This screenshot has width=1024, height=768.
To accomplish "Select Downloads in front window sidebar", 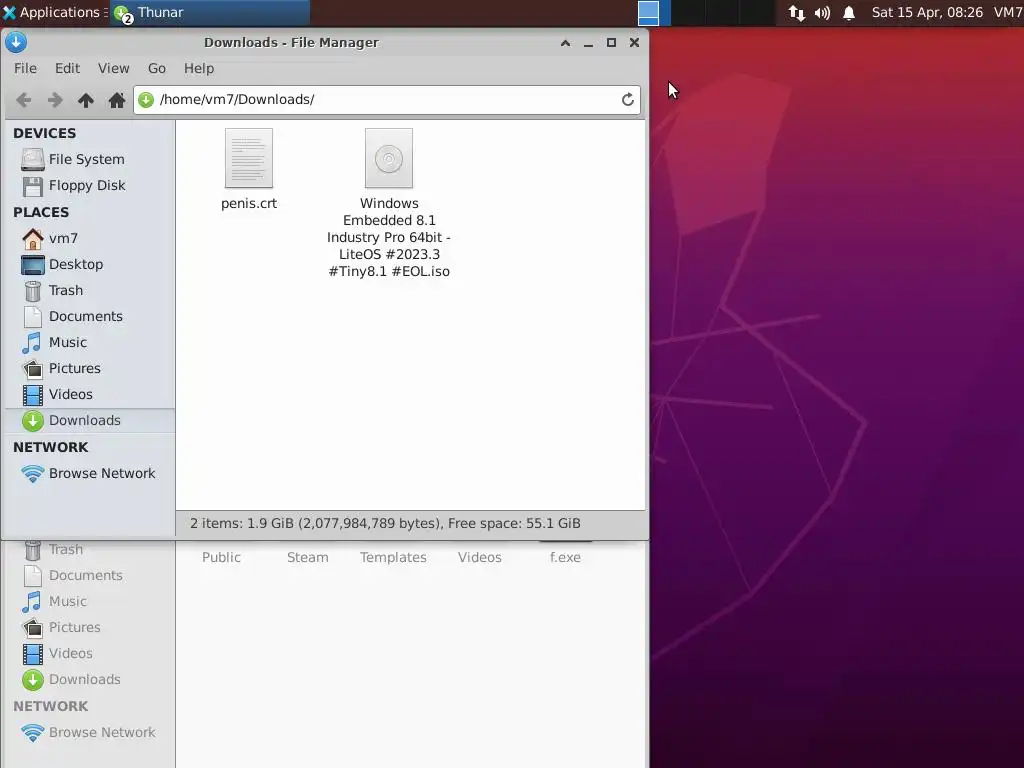I will click(90, 421).
